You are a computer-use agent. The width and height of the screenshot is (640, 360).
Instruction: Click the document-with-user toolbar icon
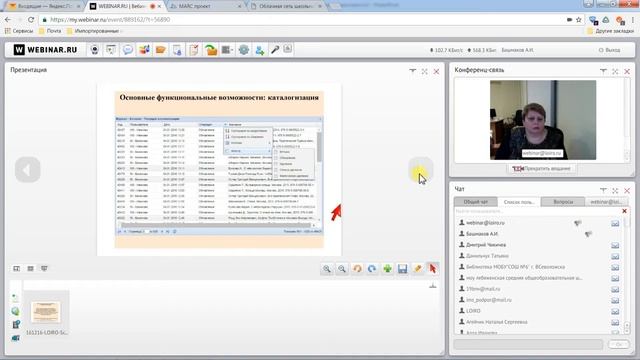click(x=177, y=50)
